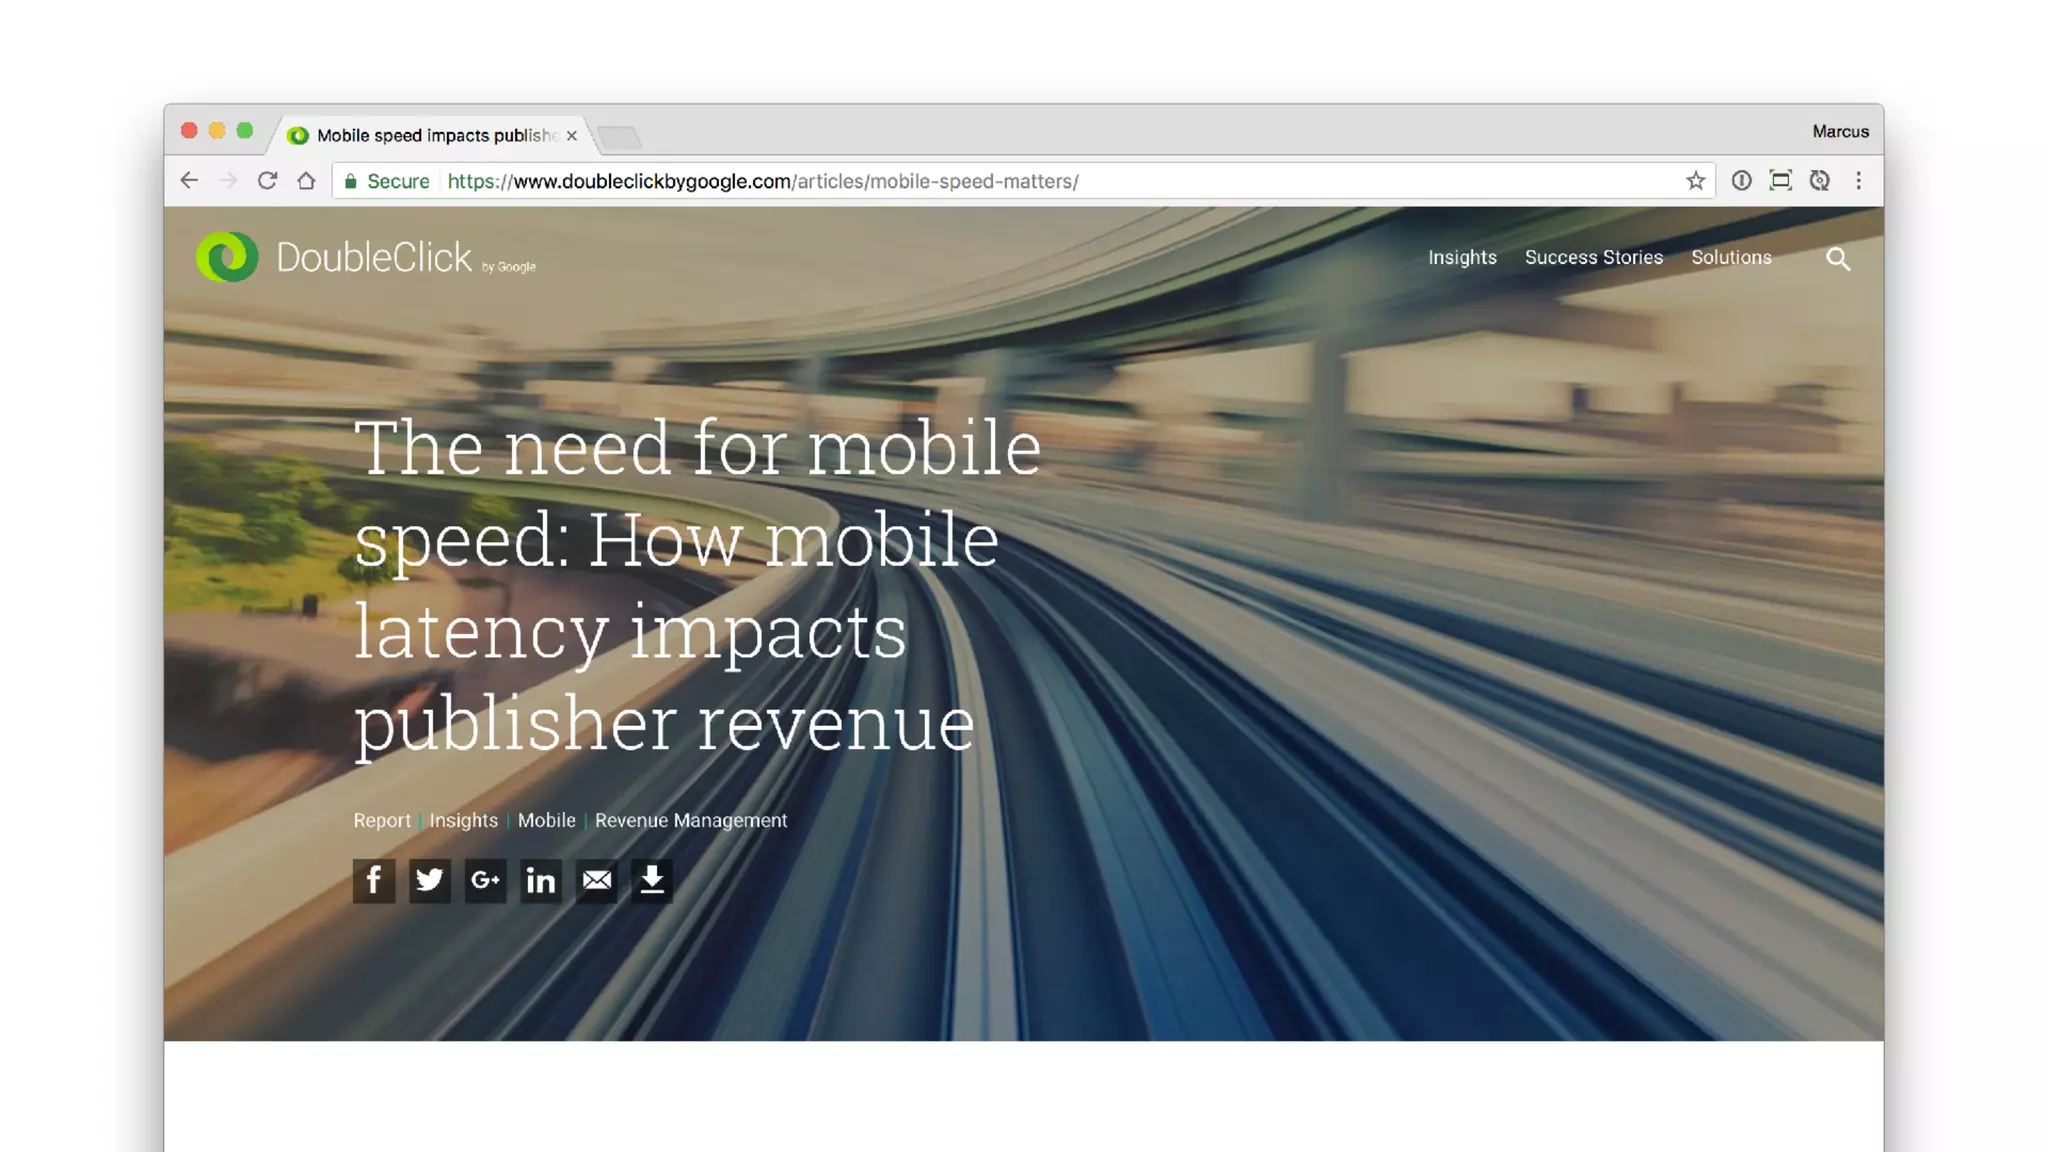The height and width of the screenshot is (1152, 2048).
Task: Share article on LinkedIn
Action: coord(541,881)
